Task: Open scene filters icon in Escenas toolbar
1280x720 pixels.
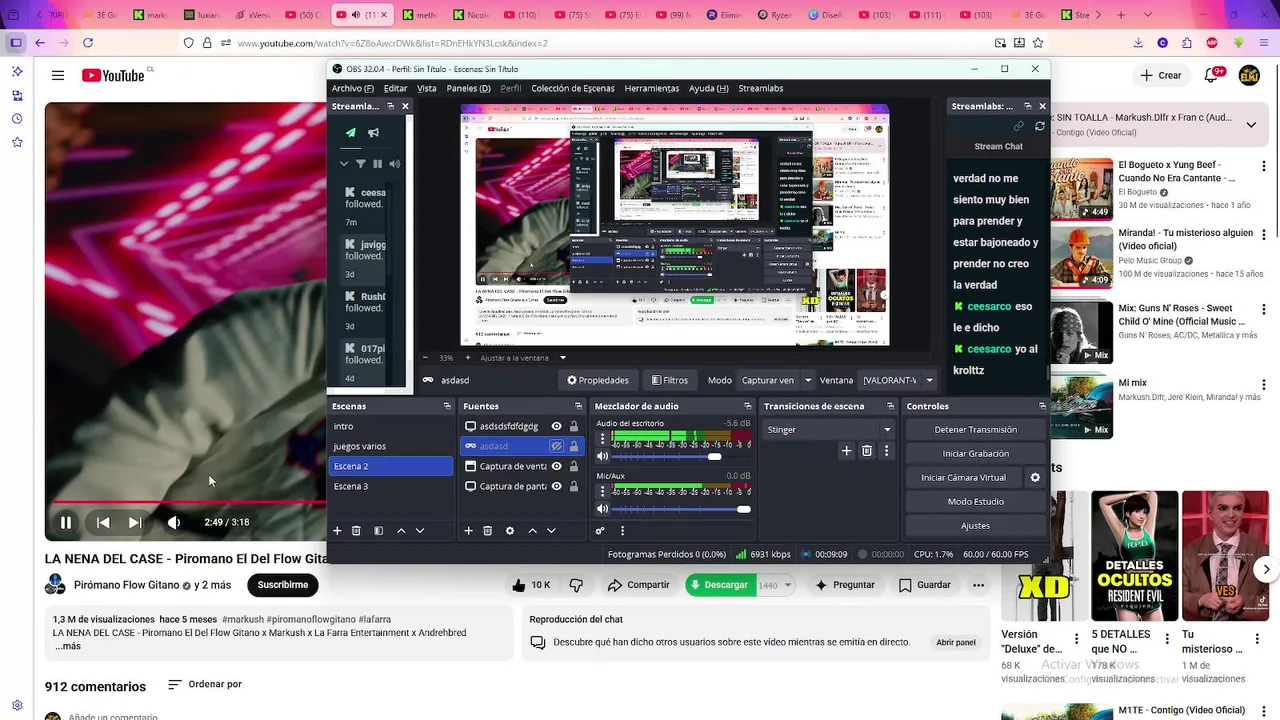Action: point(378,531)
